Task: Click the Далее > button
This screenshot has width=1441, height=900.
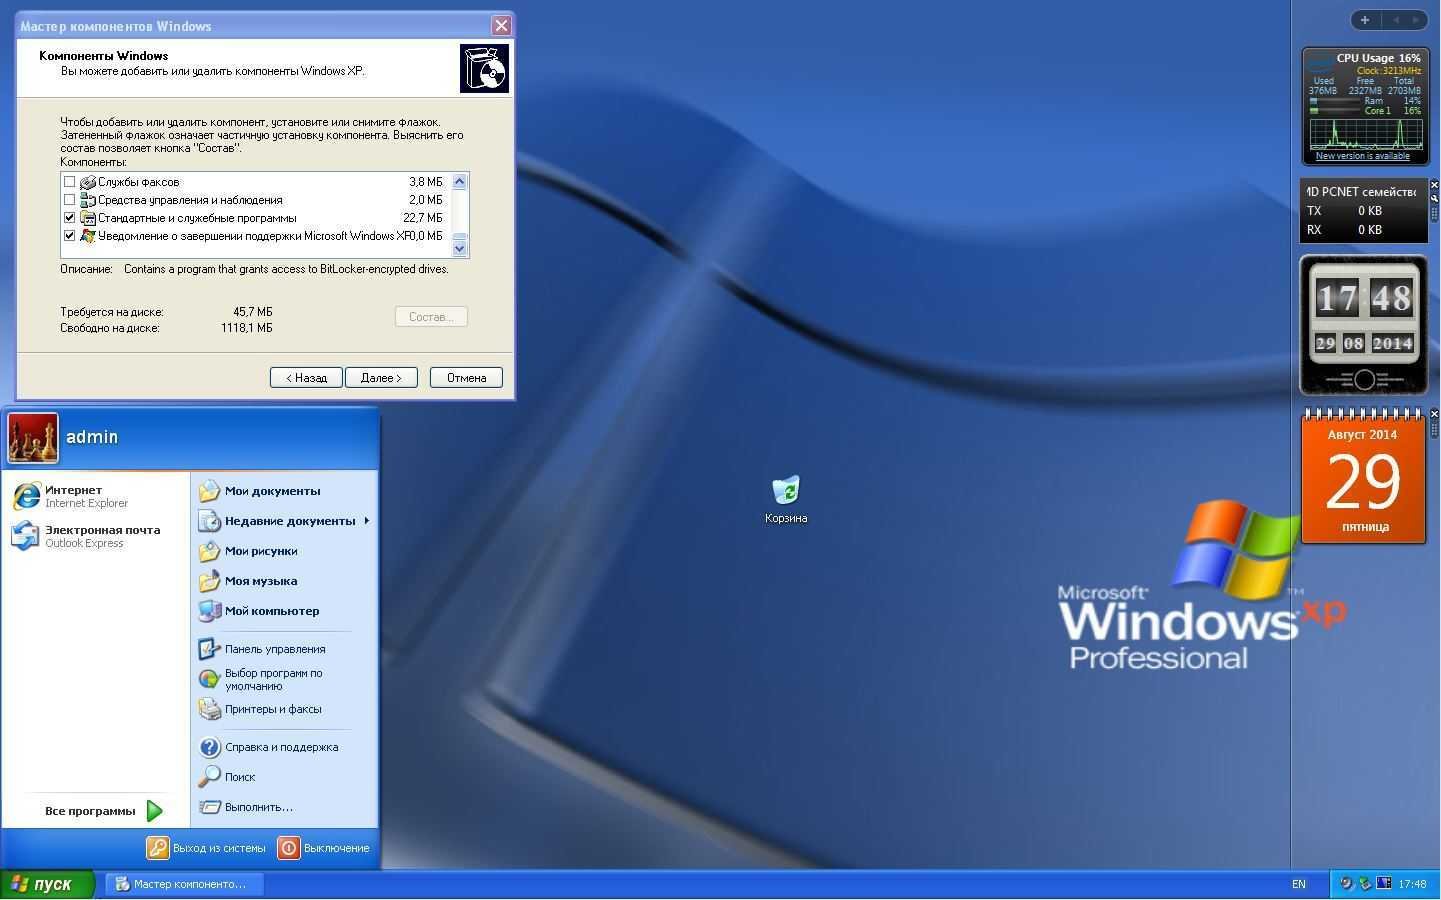Action: point(381,378)
